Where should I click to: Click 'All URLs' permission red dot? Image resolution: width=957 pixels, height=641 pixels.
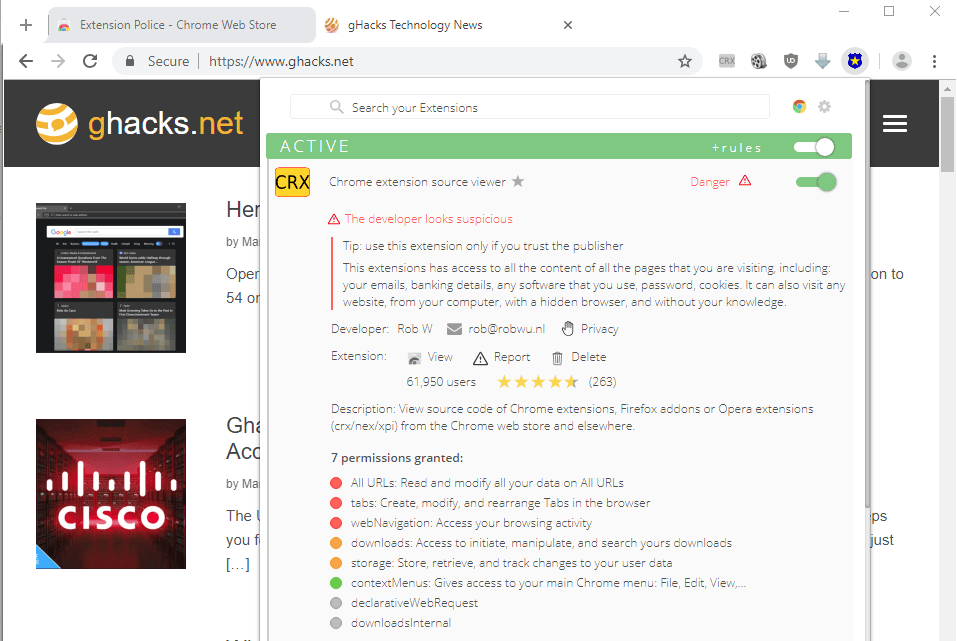pyautogui.click(x=336, y=483)
